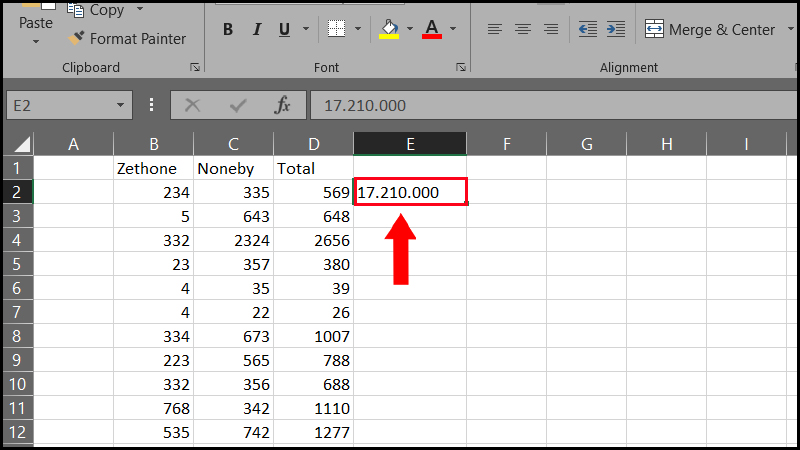Viewport: 800px width, 450px height.
Task: Select column A header
Action: click(73, 144)
